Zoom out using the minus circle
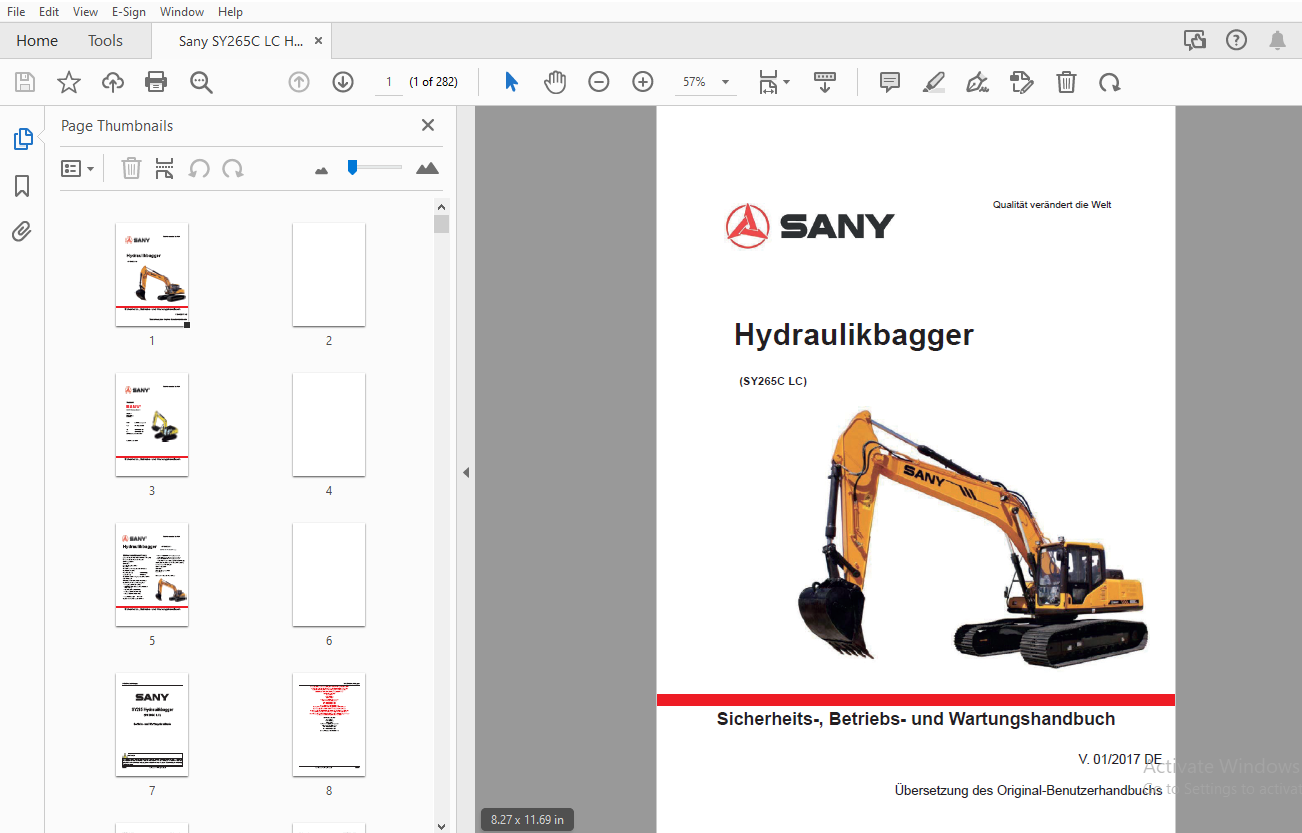The width and height of the screenshot is (1302, 833). click(x=599, y=82)
